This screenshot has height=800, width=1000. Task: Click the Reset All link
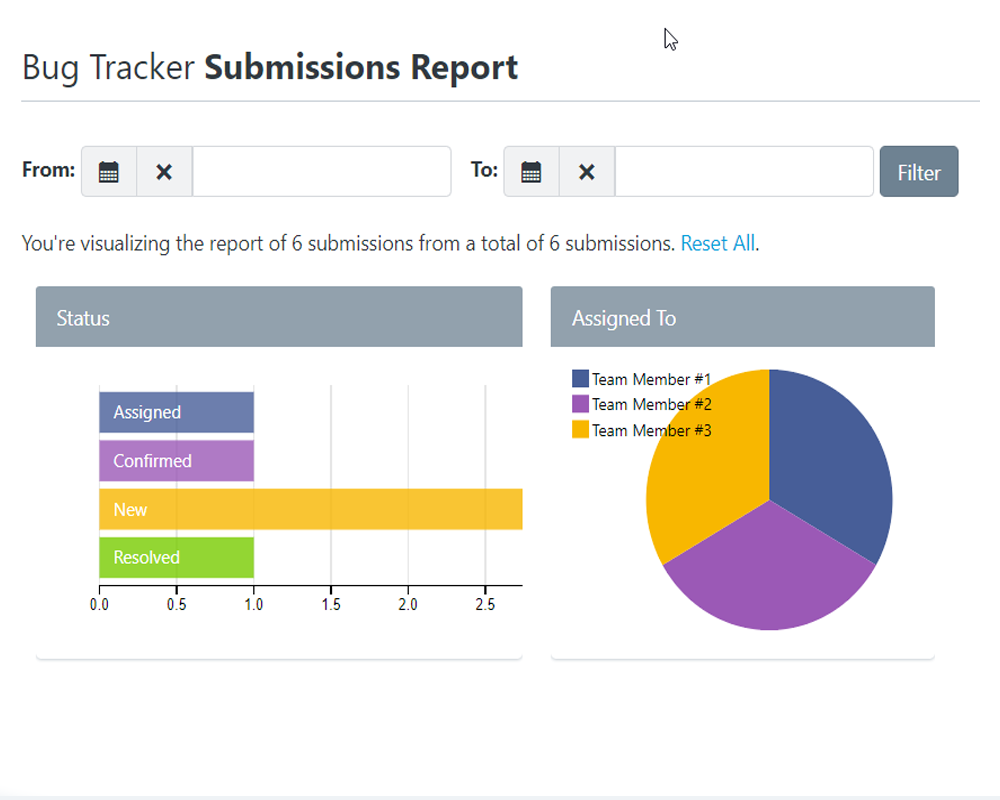click(717, 243)
